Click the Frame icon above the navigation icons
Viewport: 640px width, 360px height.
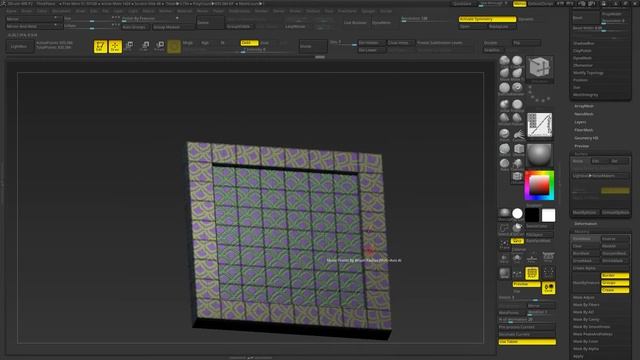(x=505, y=244)
